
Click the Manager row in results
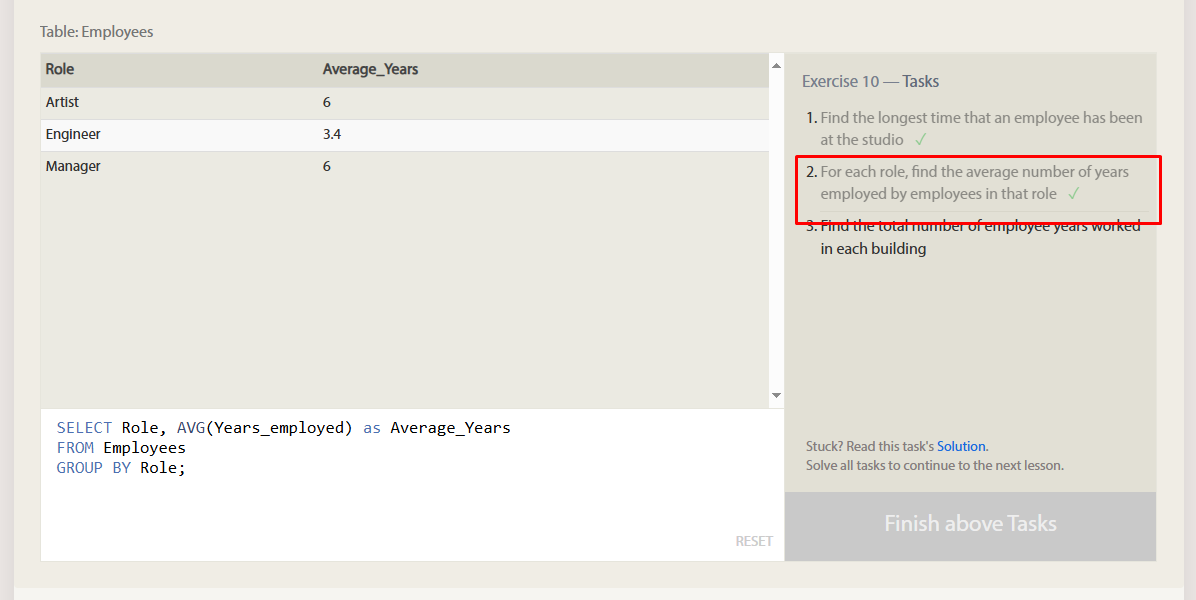405,167
